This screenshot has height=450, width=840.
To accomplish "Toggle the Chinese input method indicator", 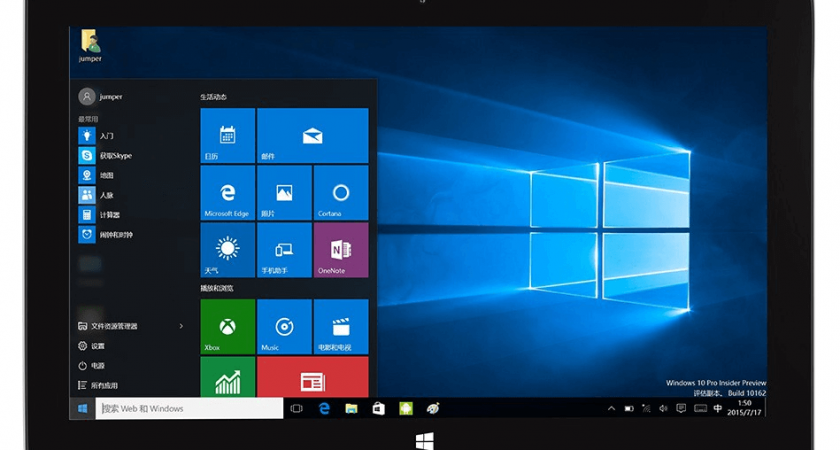I will [x=718, y=409].
